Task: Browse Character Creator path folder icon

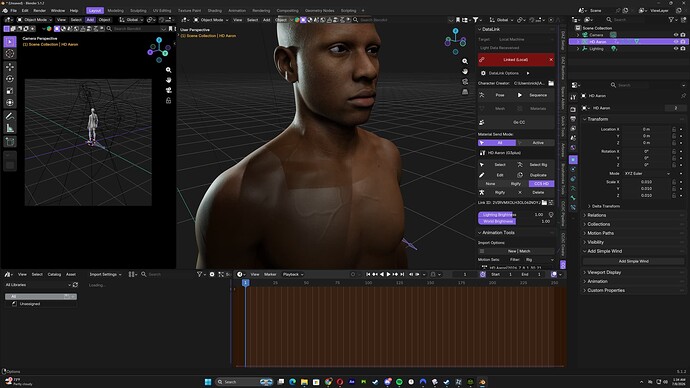Action: click(x=551, y=83)
